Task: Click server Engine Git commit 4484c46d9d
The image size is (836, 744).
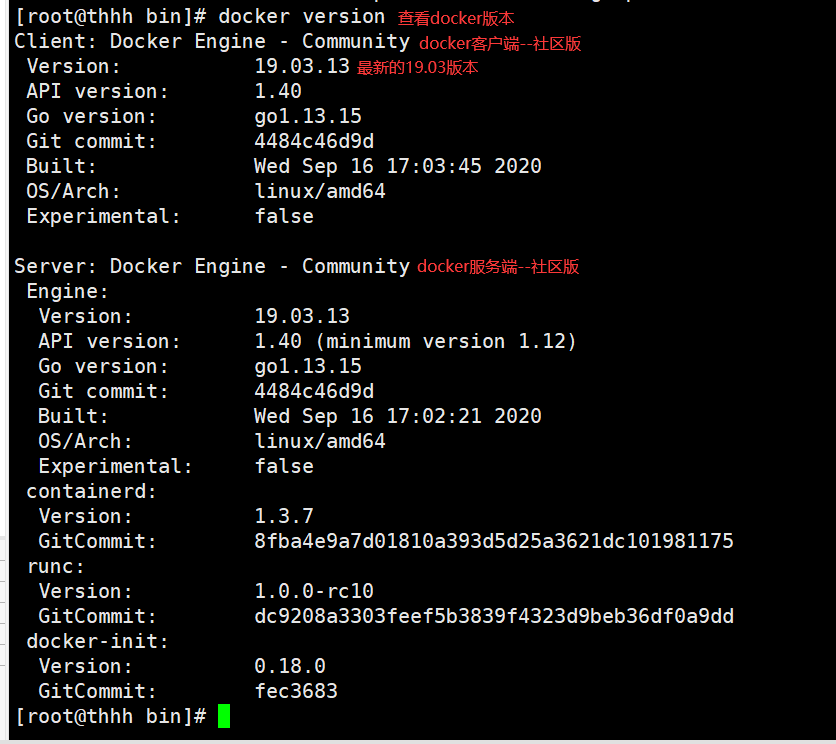Action: [314, 391]
